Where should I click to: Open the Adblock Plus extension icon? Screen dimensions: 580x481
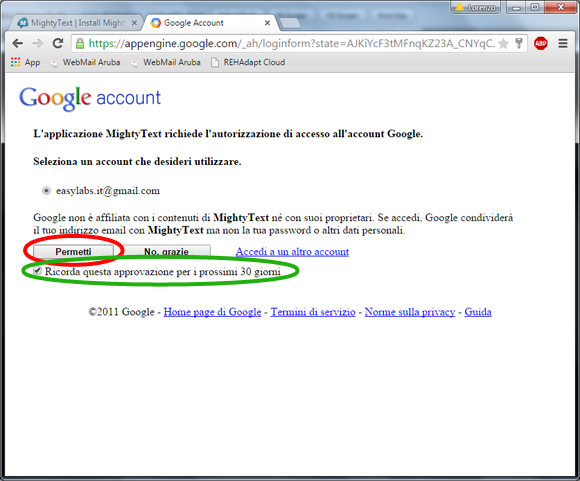click(x=540, y=44)
